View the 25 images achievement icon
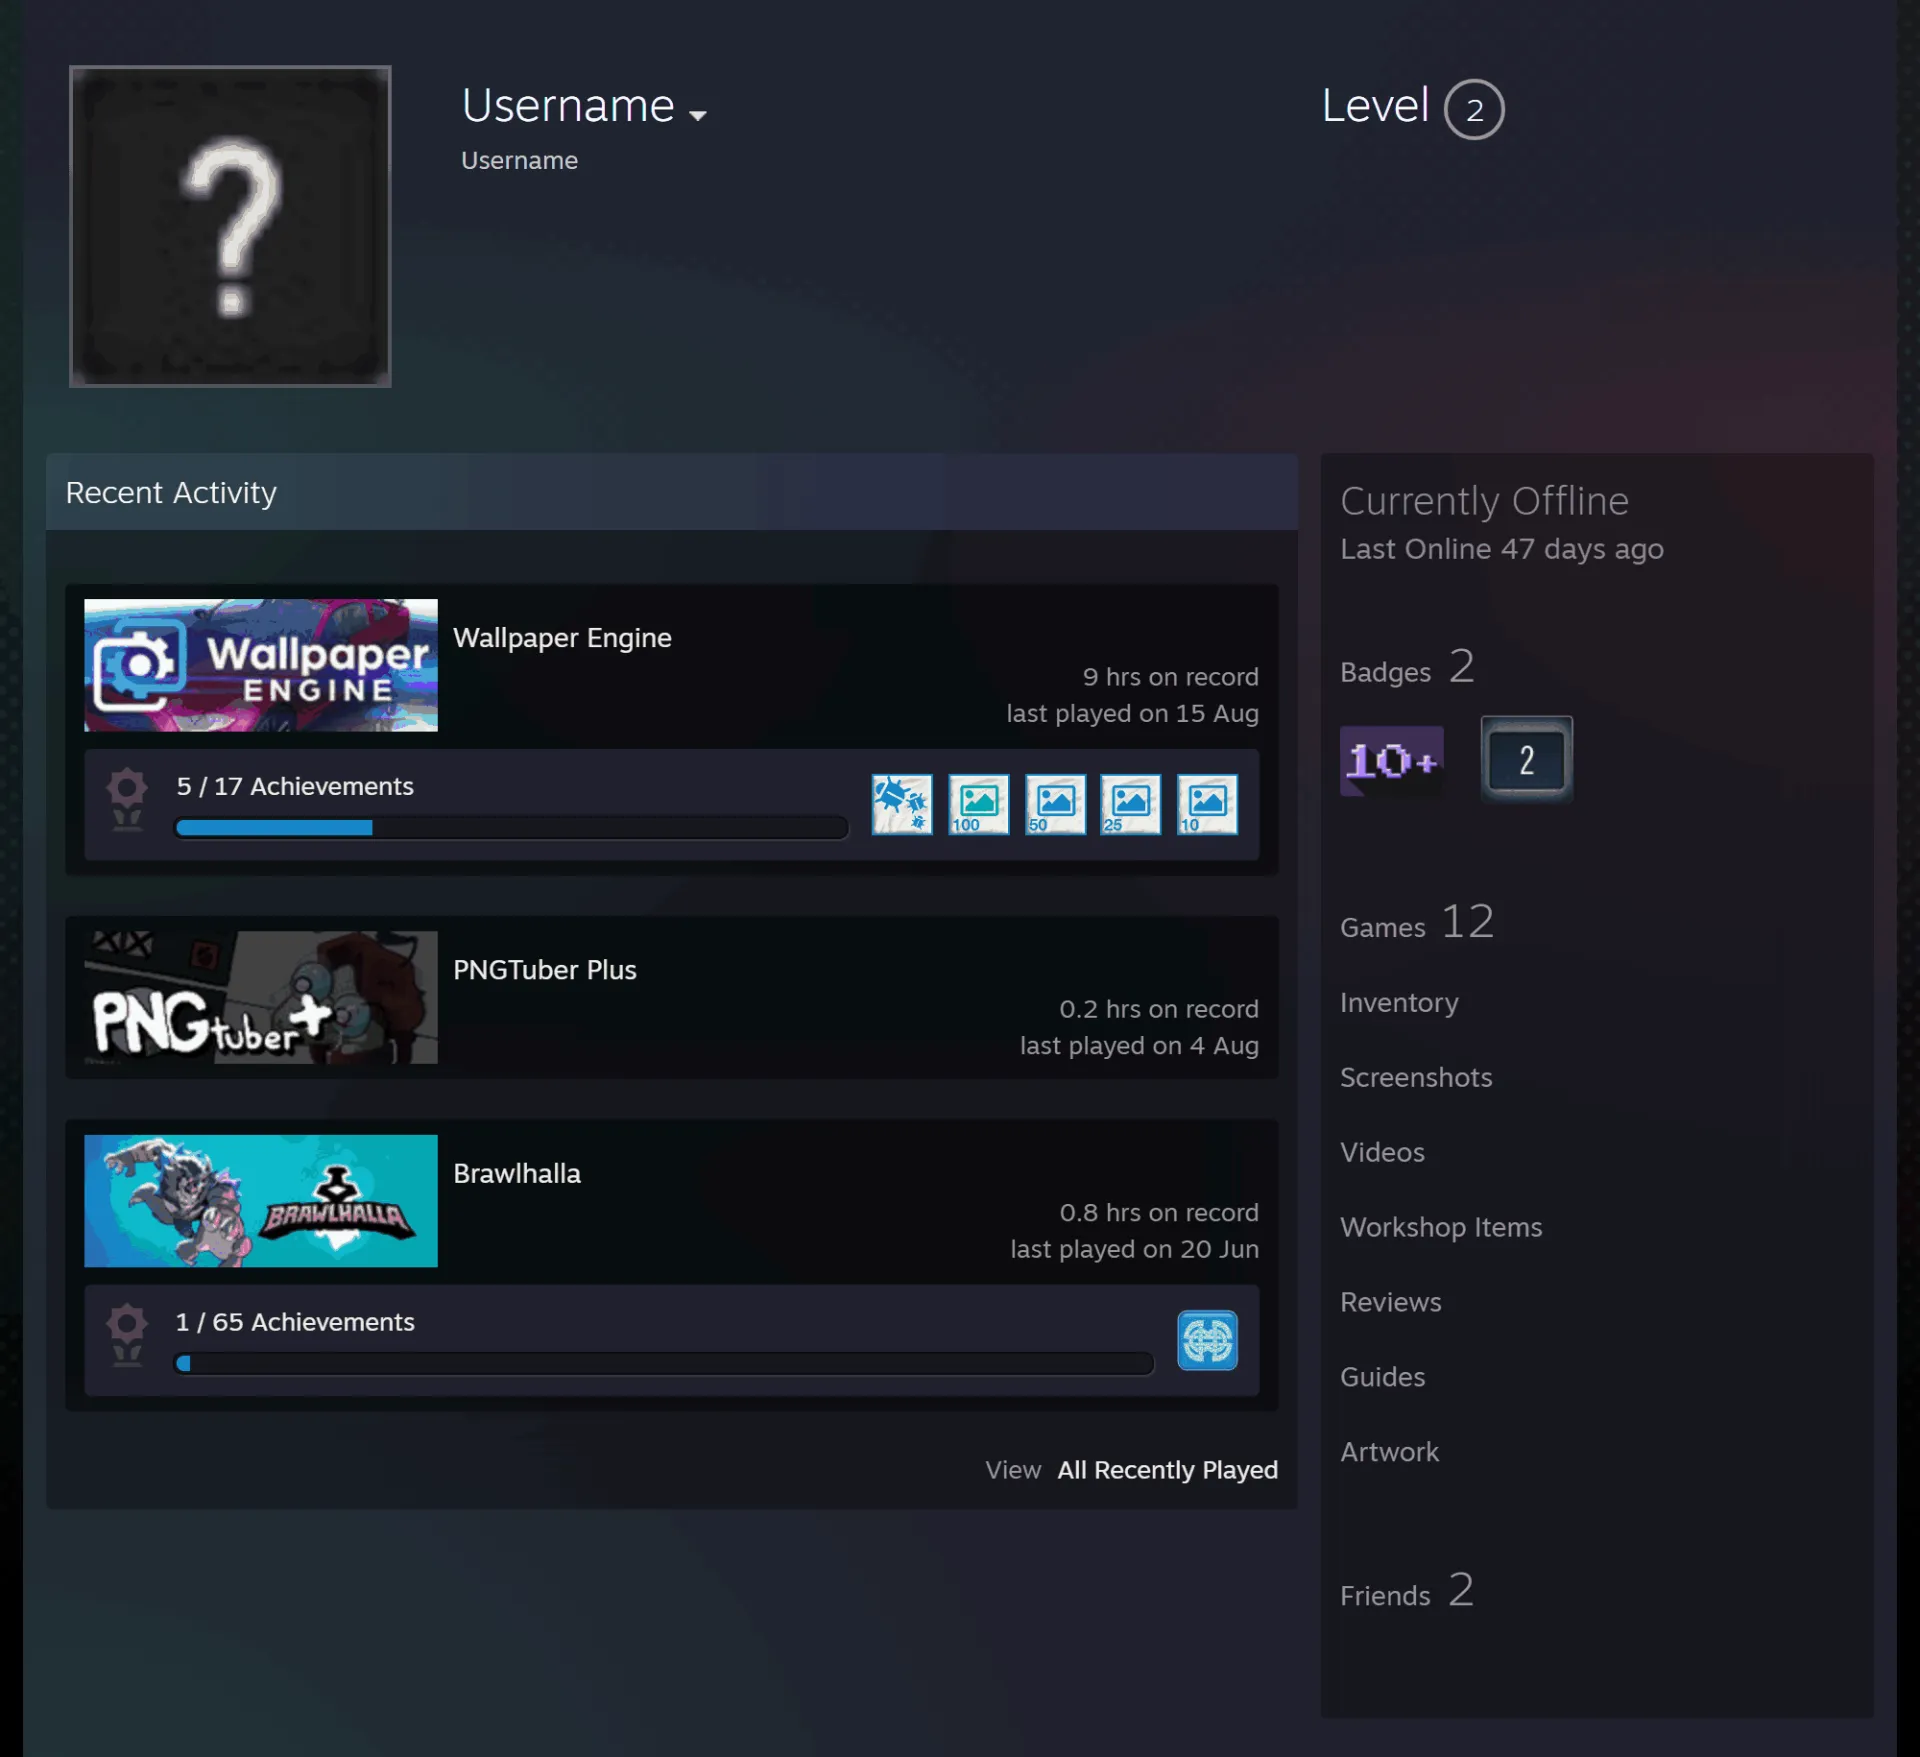This screenshot has width=1920, height=1757. [x=1131, y=804]
